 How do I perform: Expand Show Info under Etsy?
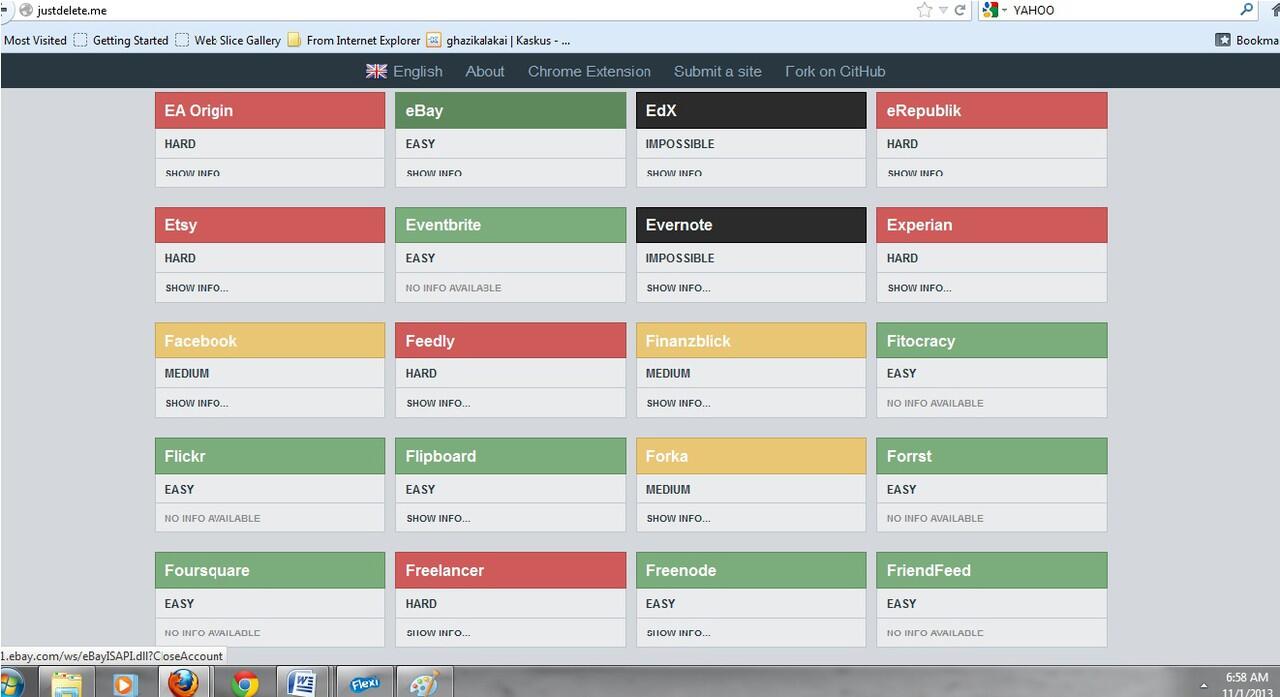point(197,288)
